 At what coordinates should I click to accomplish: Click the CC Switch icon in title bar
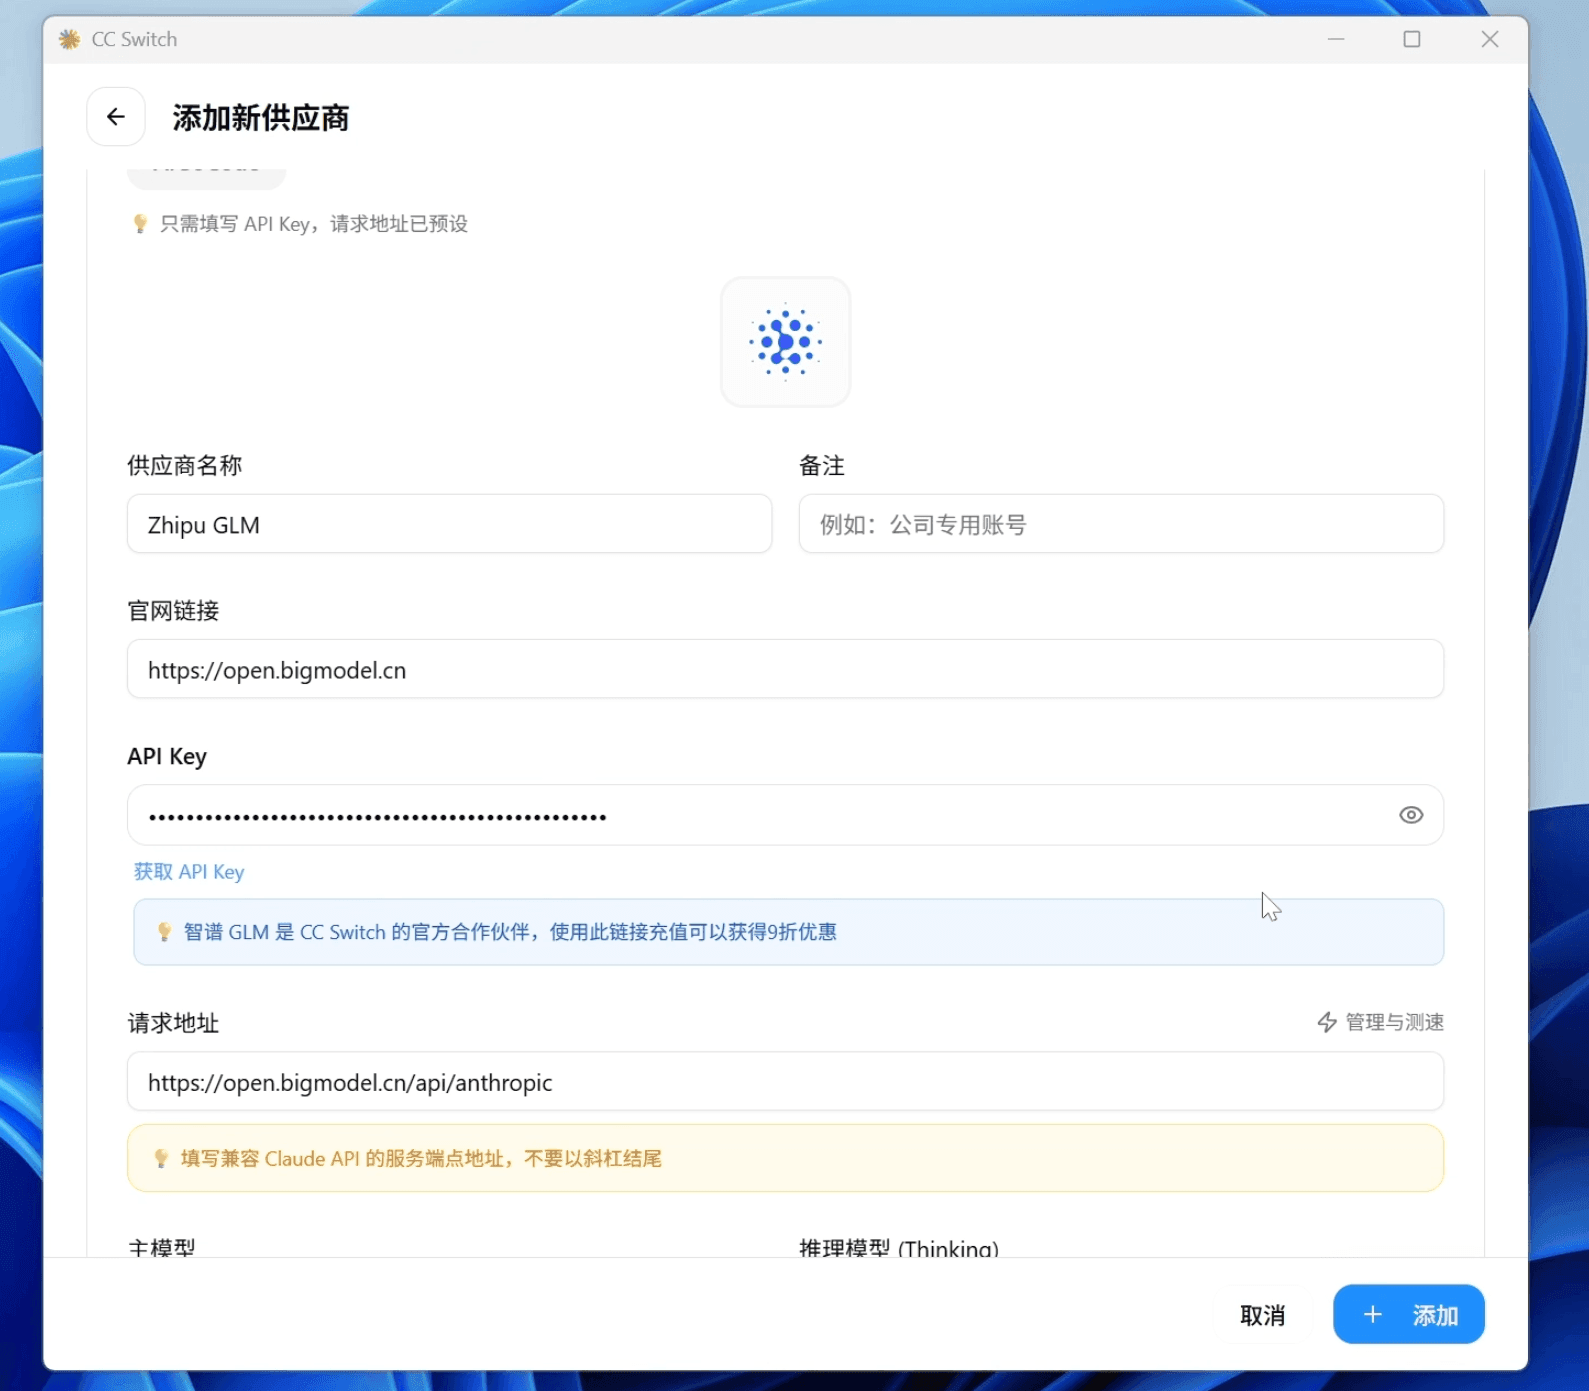[69, 39]
